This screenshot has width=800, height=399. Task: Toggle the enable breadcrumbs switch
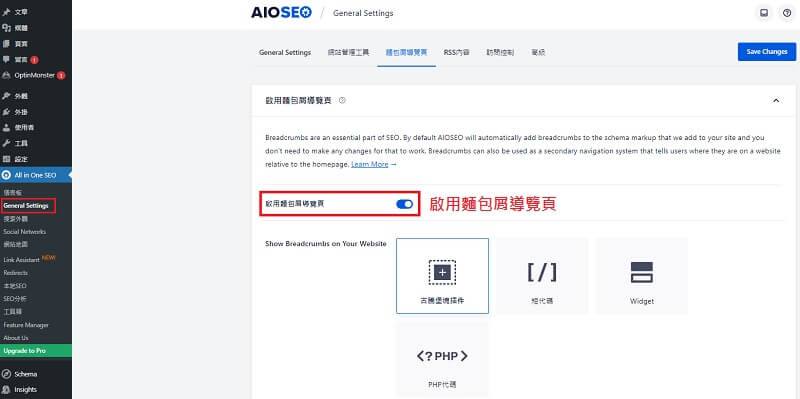pos(405,204)
